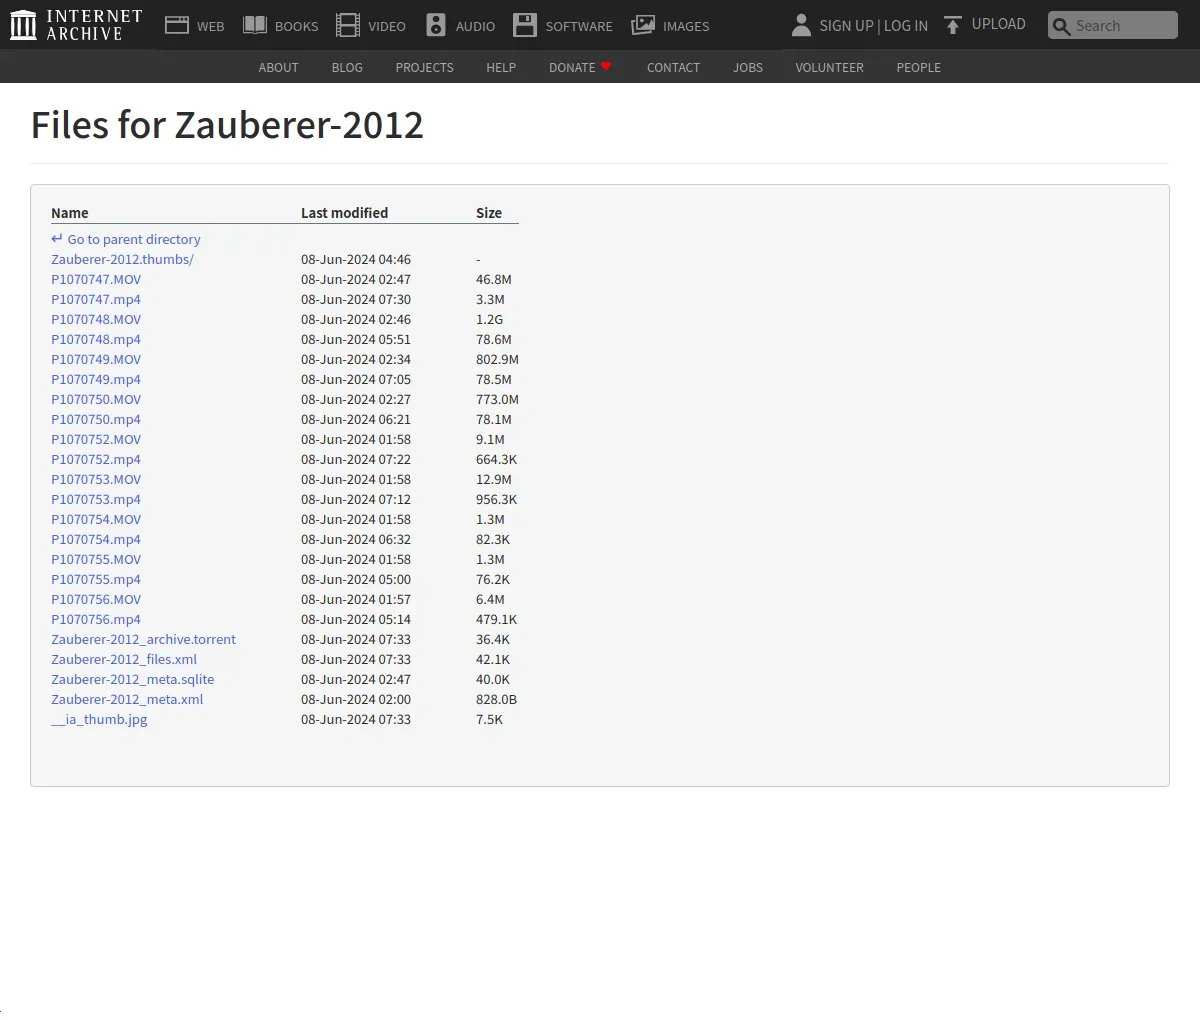Click the 802.9M size value

[x=497, y=359]
